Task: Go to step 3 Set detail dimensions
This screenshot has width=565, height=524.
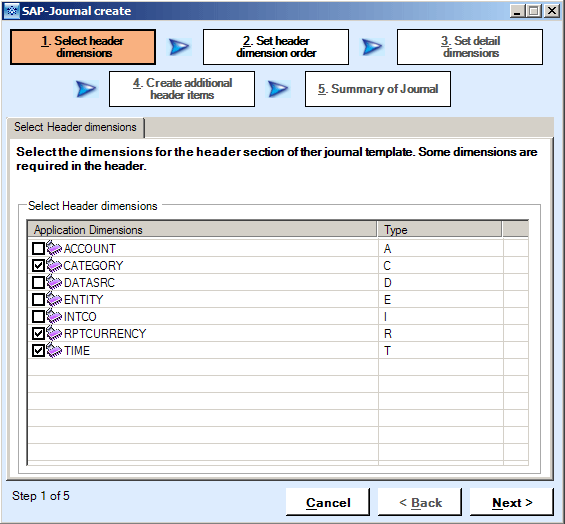Action: coord(470,47)
